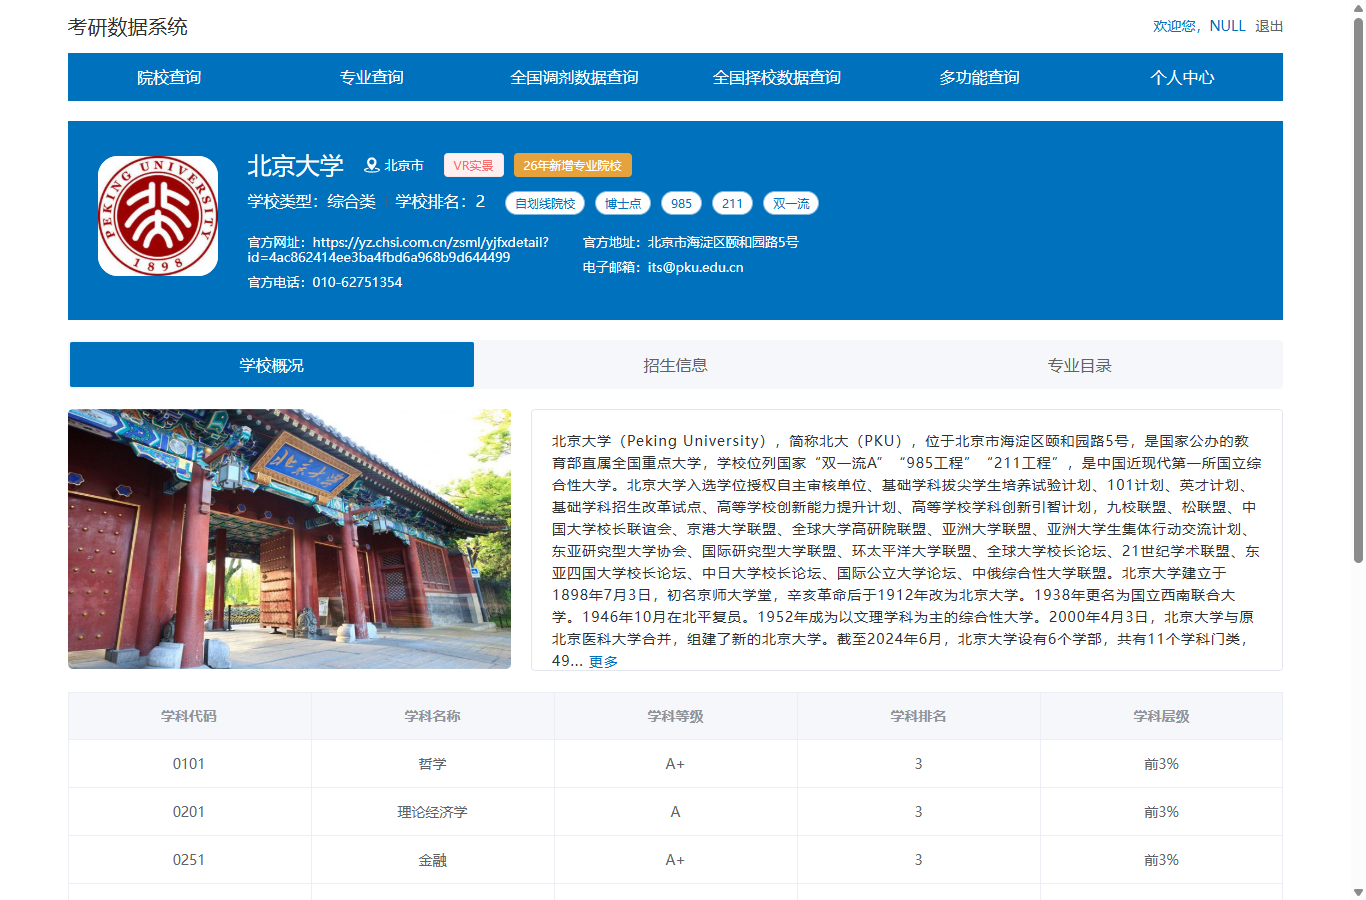Click the email its@pku.edu.cn

pos(695,267)
